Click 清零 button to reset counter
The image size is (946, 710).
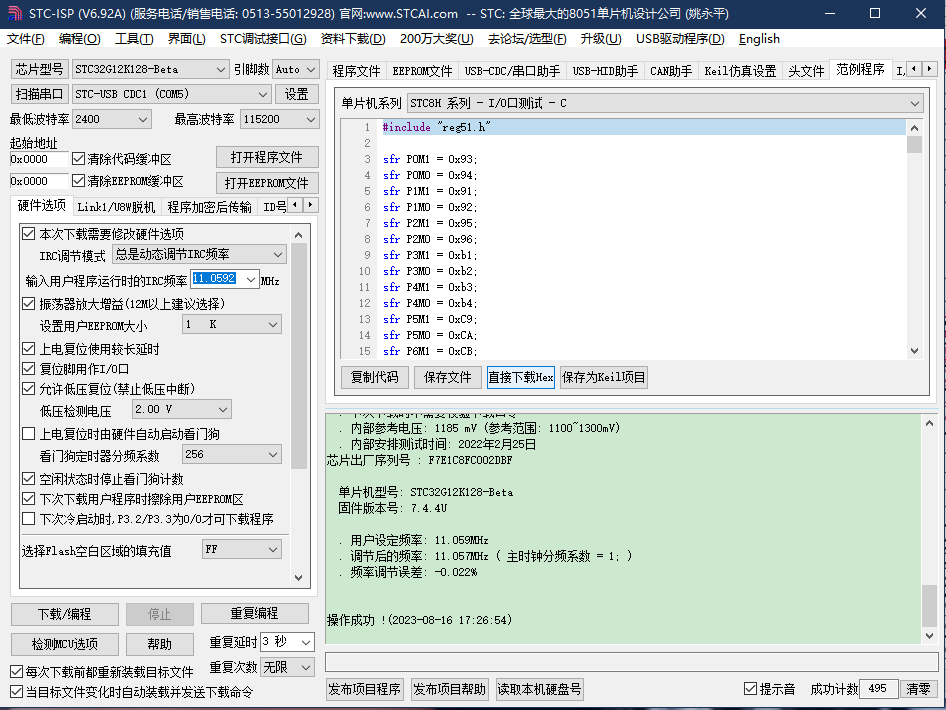[918, 689]
